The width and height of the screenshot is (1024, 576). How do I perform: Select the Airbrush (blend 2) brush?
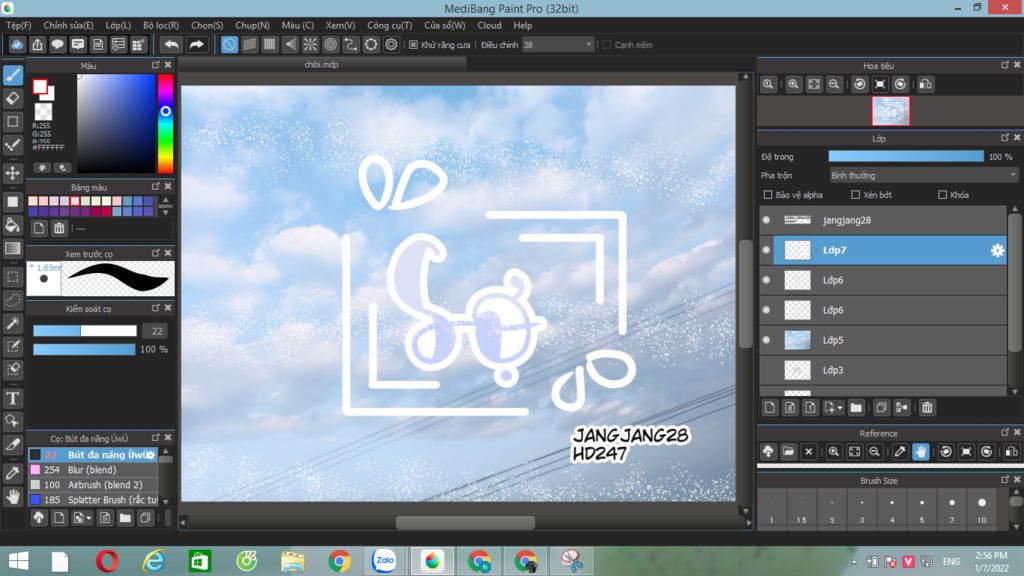tap(93, 485)
